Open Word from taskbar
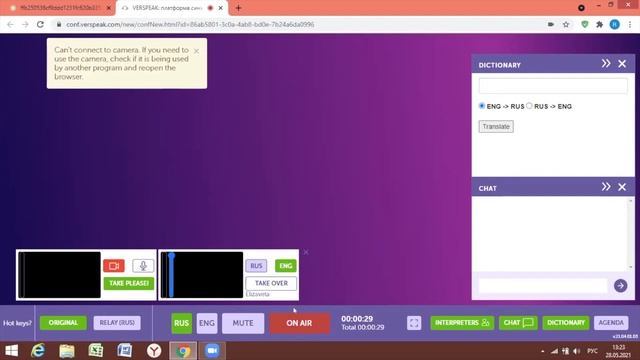The image size is (640, 360). (124, 351)
